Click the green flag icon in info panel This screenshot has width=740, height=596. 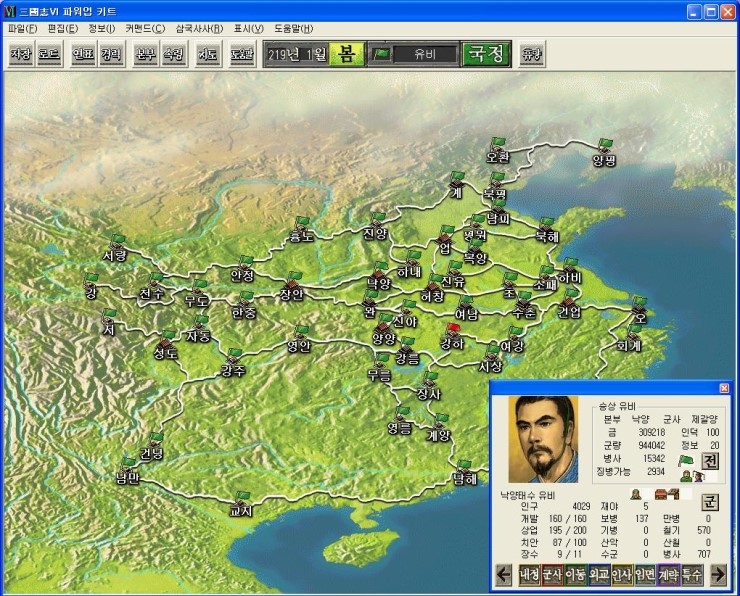click(686, 460)
